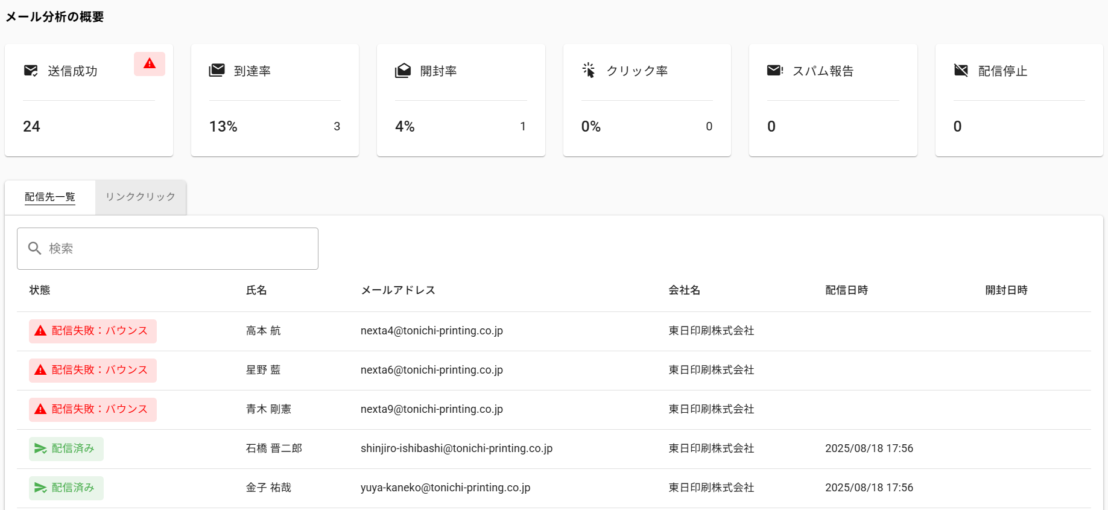Click the スパム報告 mail alert icon
This screenshot has width=1108, height=510.
click(774, 71)
